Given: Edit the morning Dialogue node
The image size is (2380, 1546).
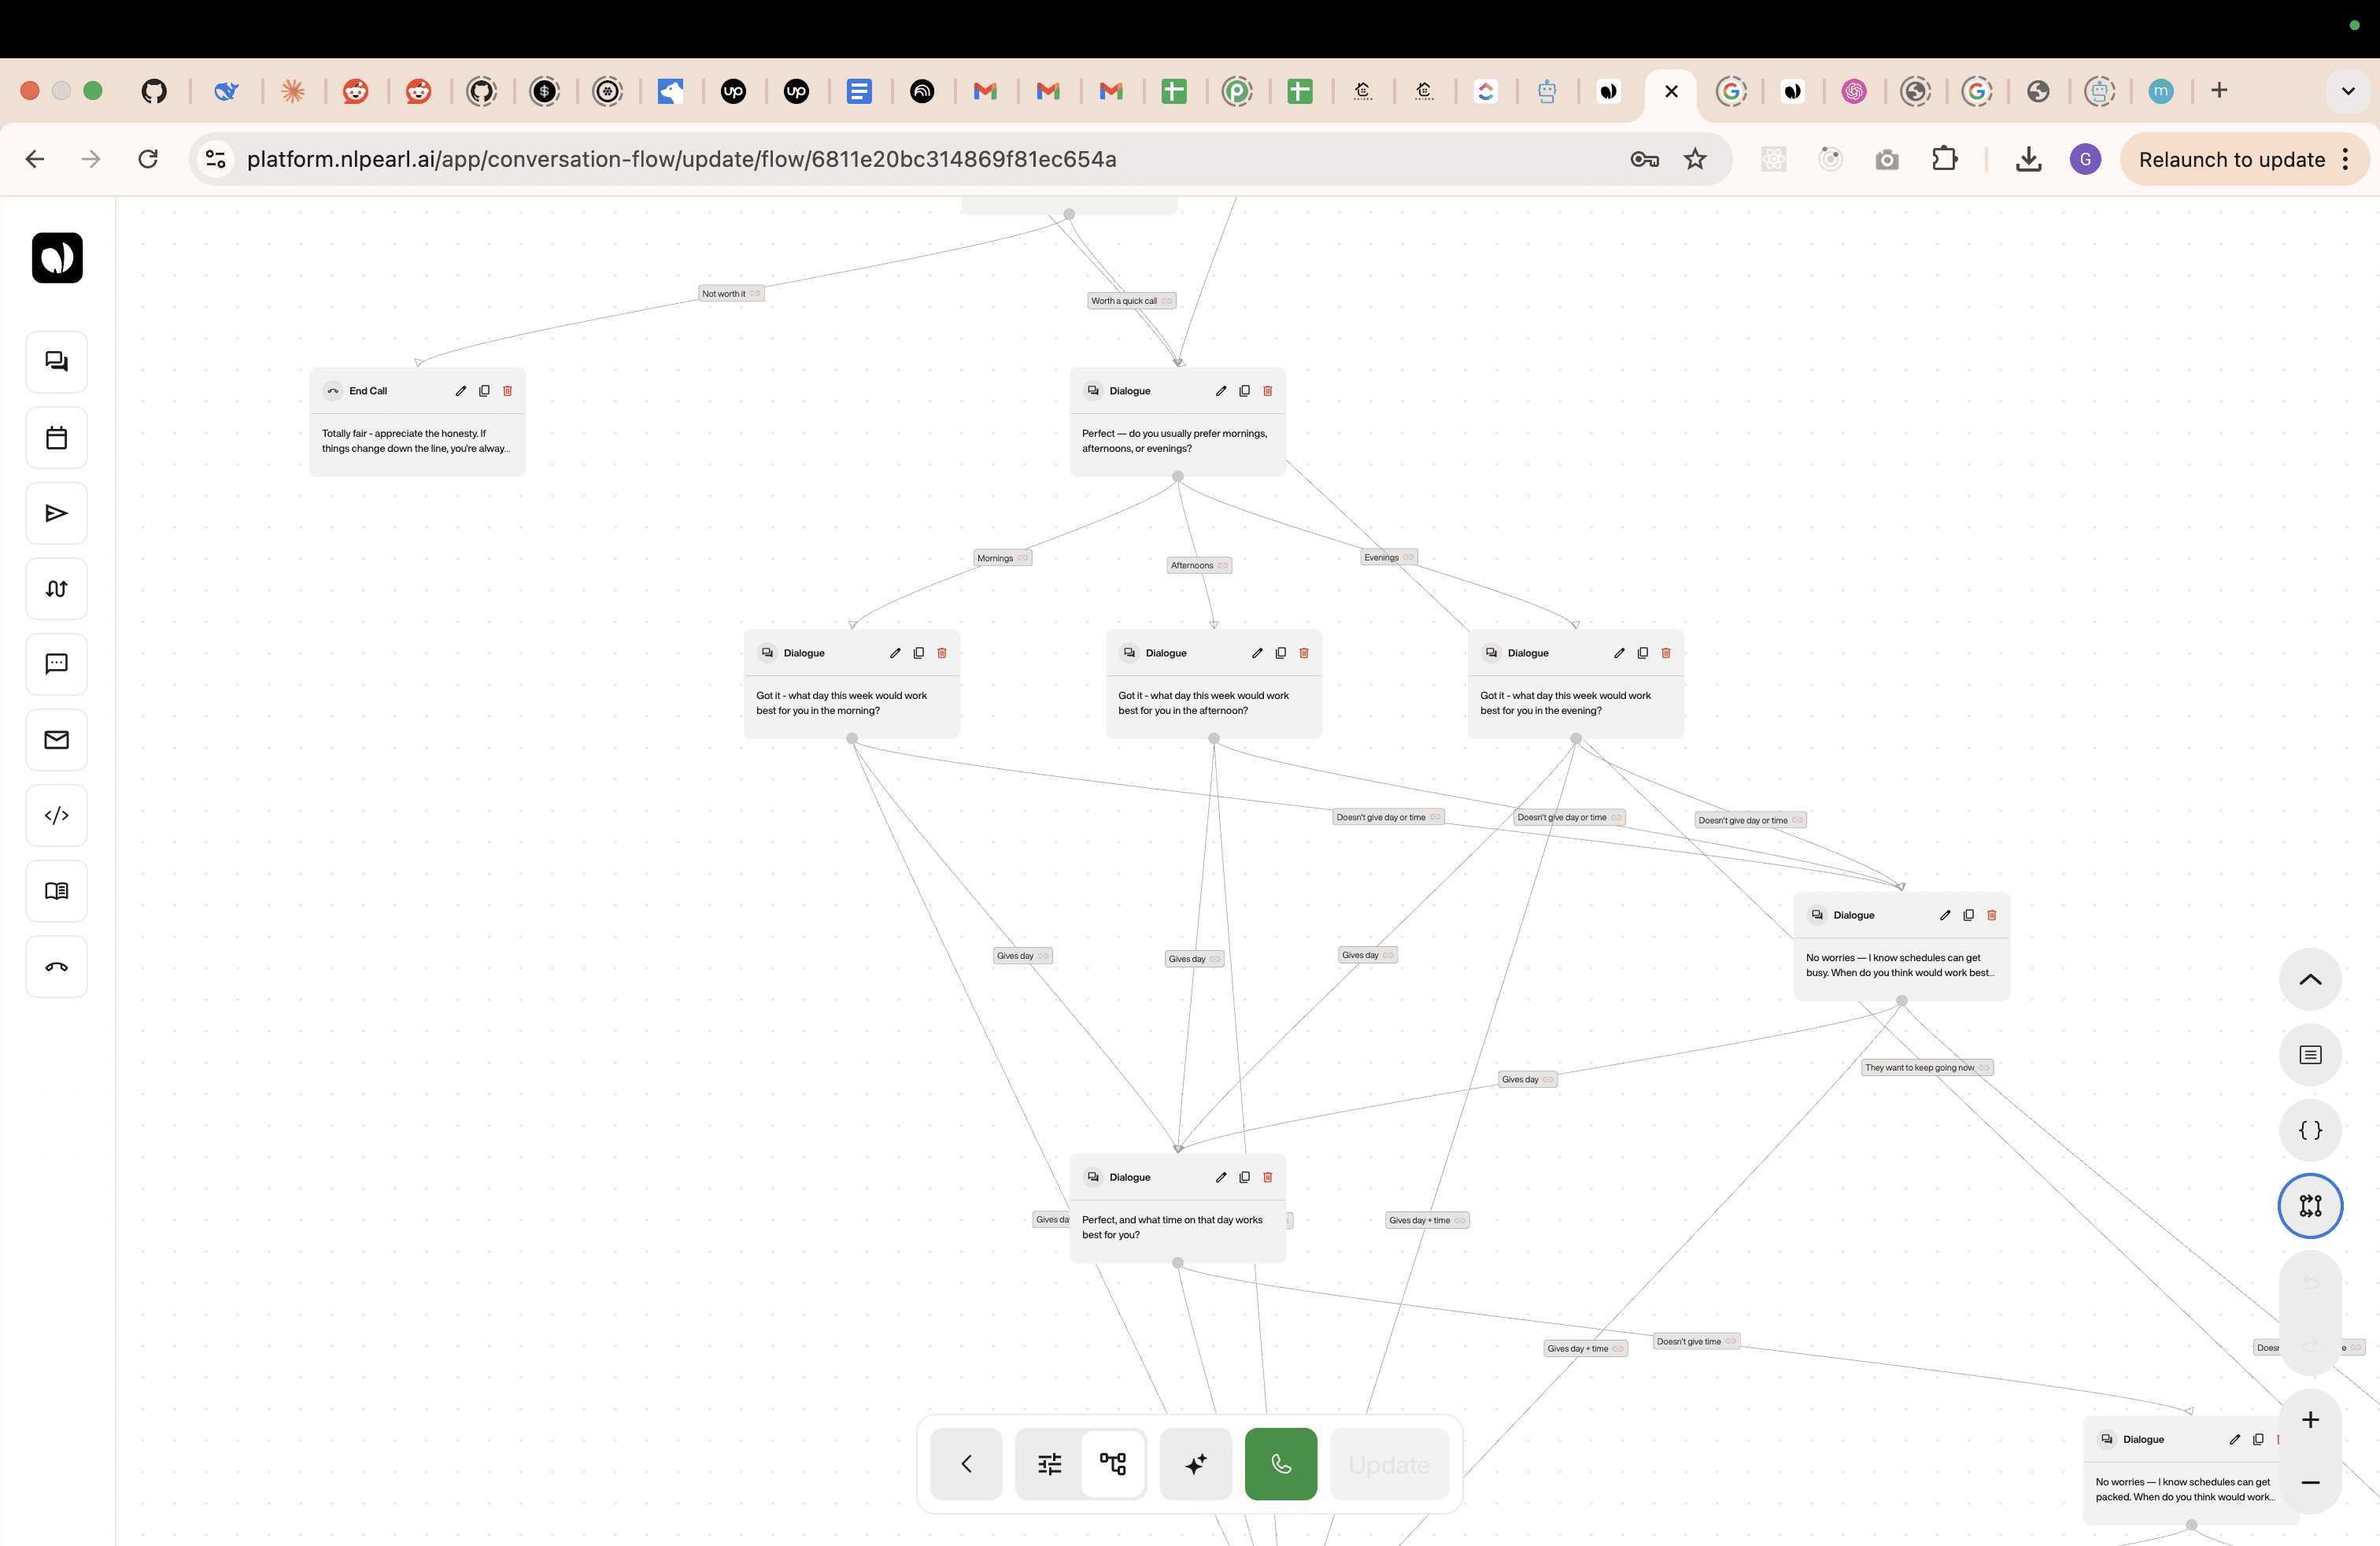Looking at the screenshot, I should pyautogui.click(x=895, y=653).
